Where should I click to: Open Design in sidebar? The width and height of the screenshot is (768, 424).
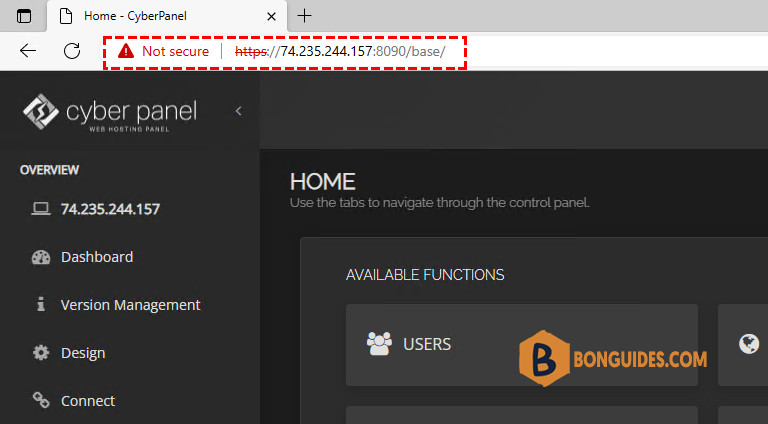click(x=83, y=353)
